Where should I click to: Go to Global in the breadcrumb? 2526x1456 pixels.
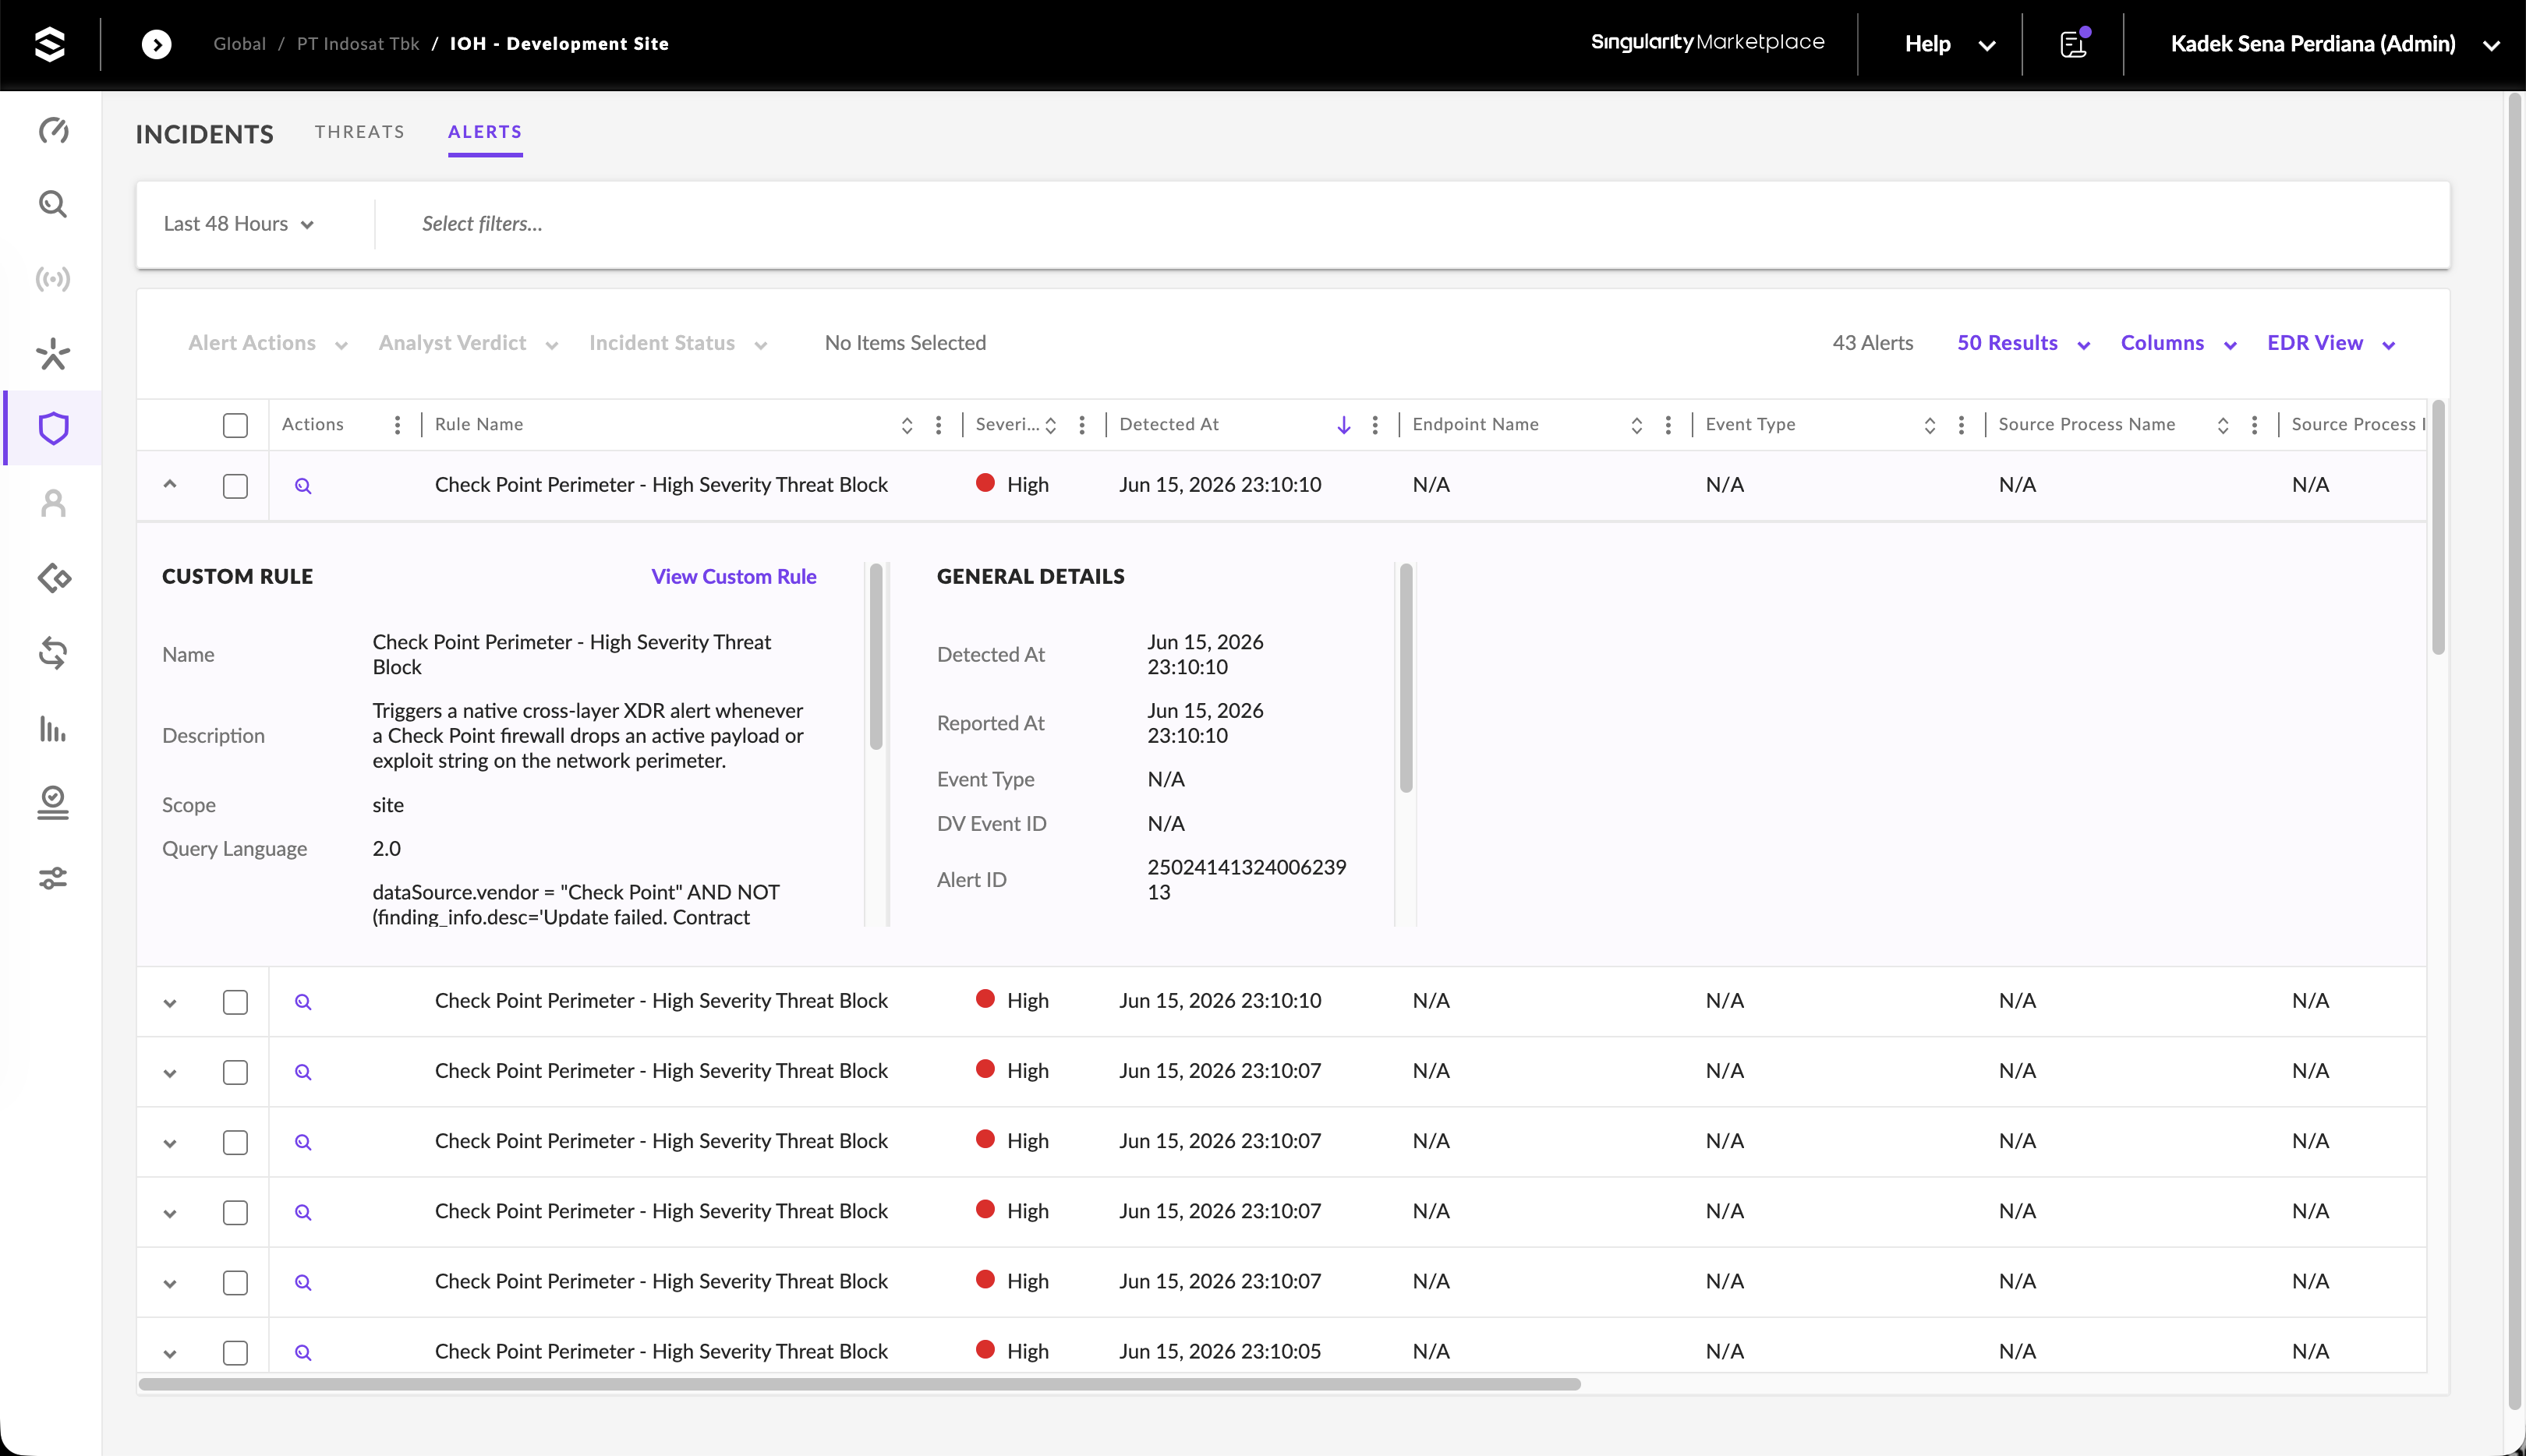239,44
